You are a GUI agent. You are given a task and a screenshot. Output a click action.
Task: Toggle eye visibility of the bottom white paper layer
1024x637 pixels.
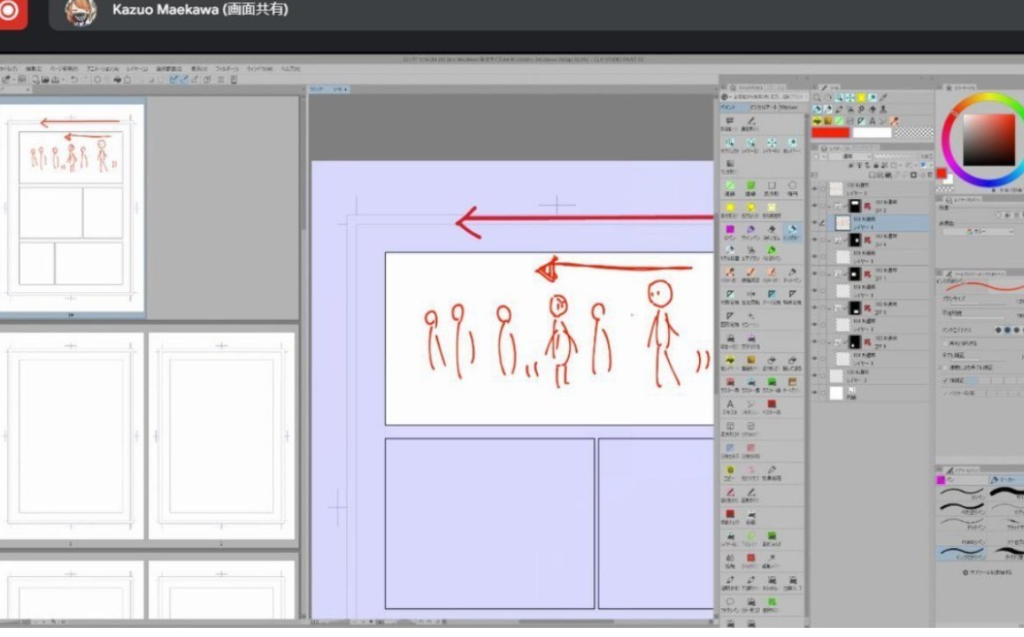pos(814,393)
